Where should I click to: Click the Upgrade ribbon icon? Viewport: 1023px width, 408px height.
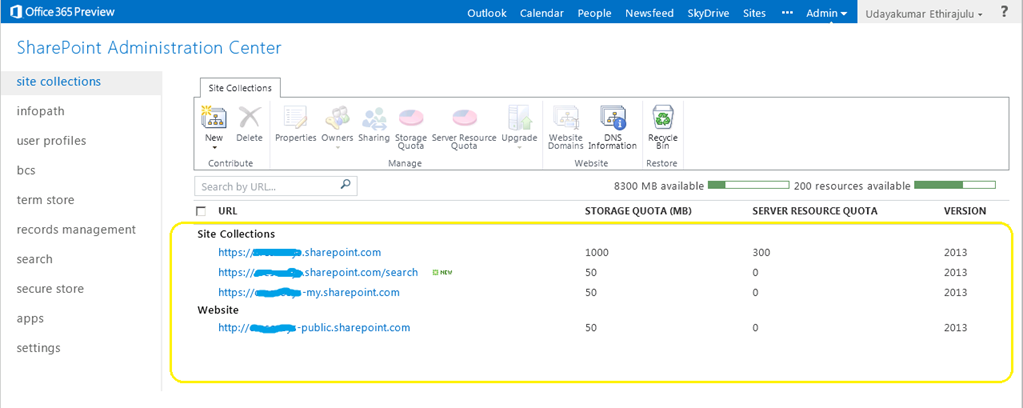pyautogui.click(x=519, y=118)
